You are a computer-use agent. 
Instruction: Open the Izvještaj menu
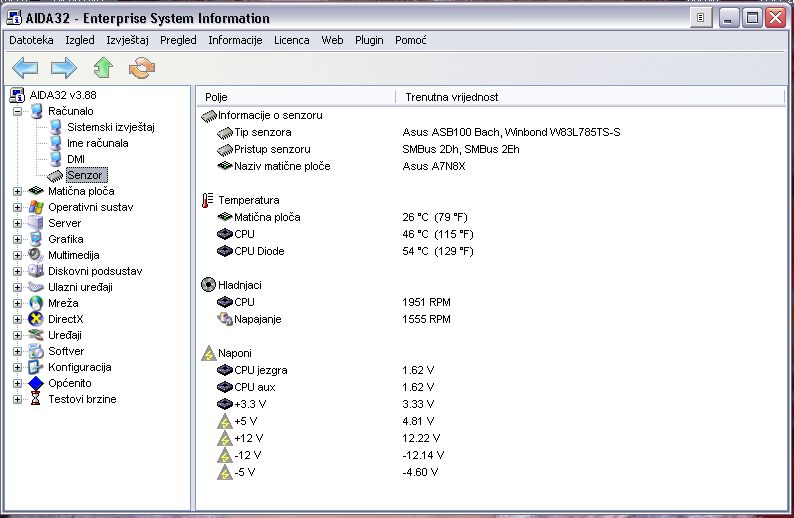[x=127, y=40]
